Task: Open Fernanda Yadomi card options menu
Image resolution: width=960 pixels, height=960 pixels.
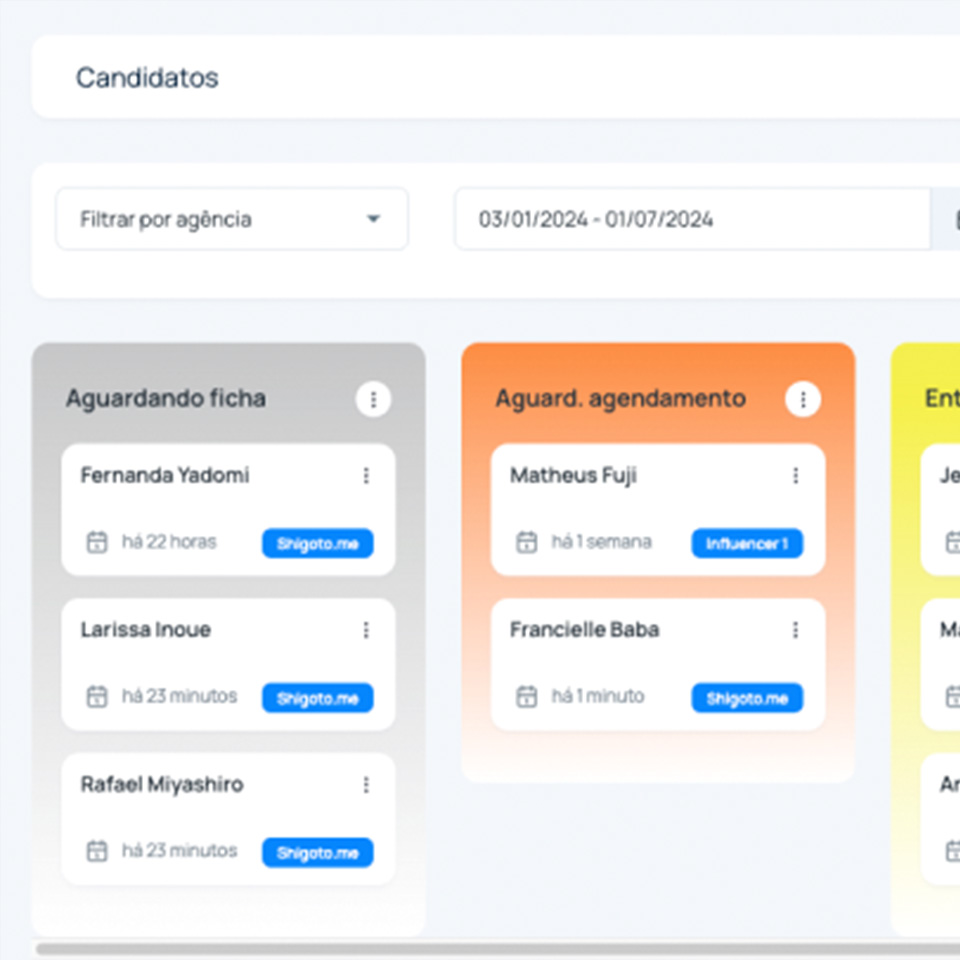Action: tap(366, 476)
